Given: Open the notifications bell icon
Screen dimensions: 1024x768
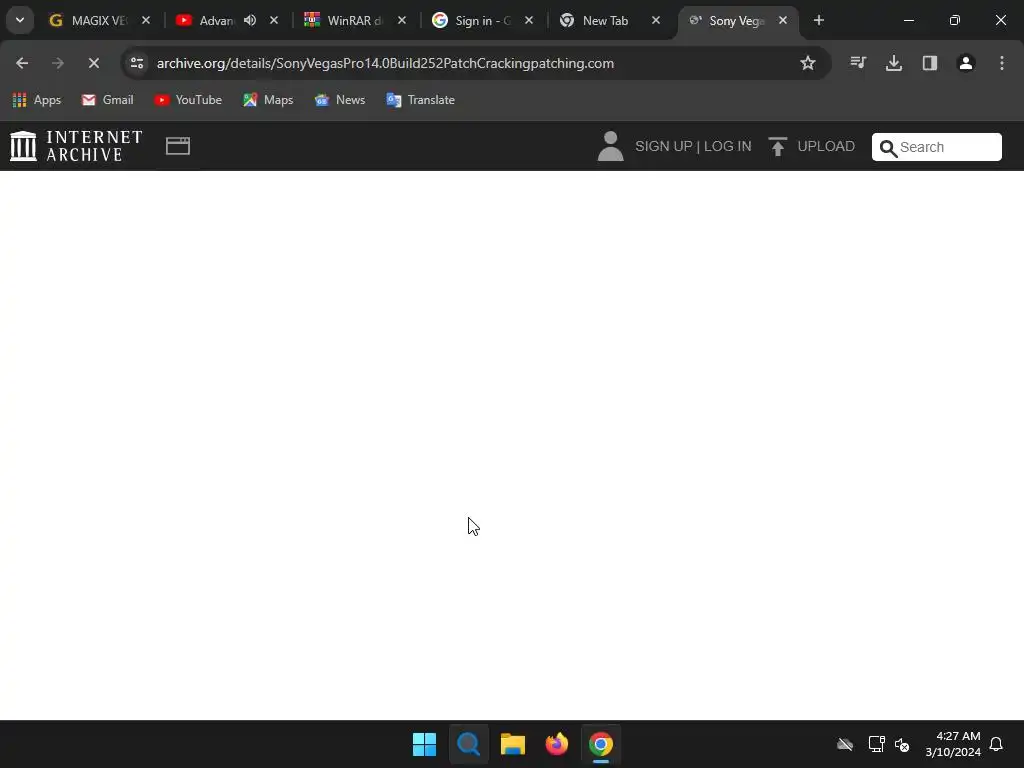Looking at the screenshot, I should pos(996,744).
